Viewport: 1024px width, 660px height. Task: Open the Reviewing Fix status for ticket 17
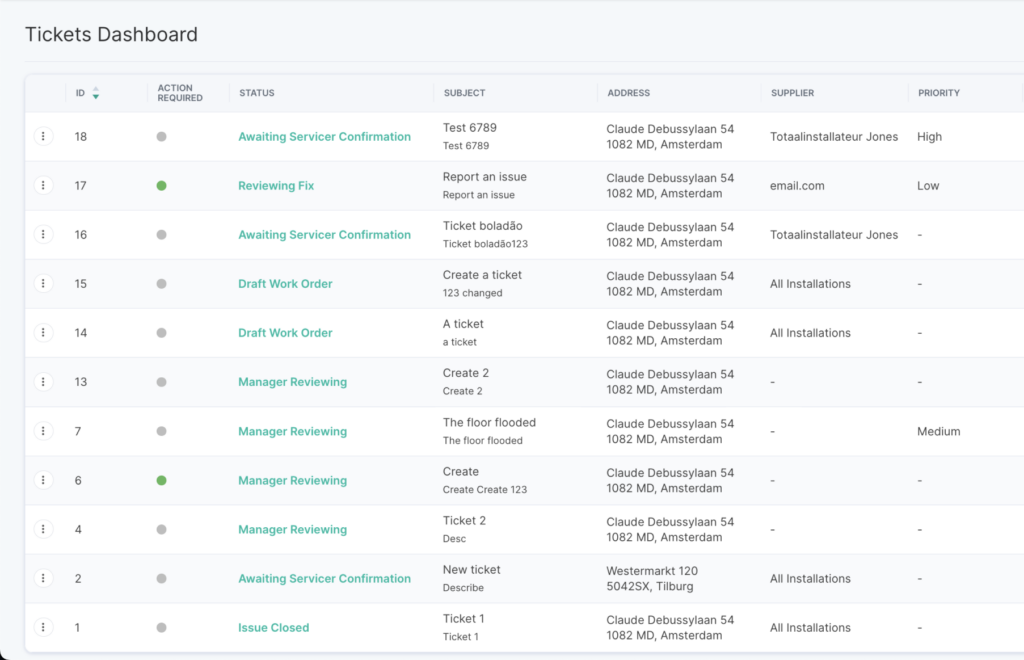click(276, 185)
